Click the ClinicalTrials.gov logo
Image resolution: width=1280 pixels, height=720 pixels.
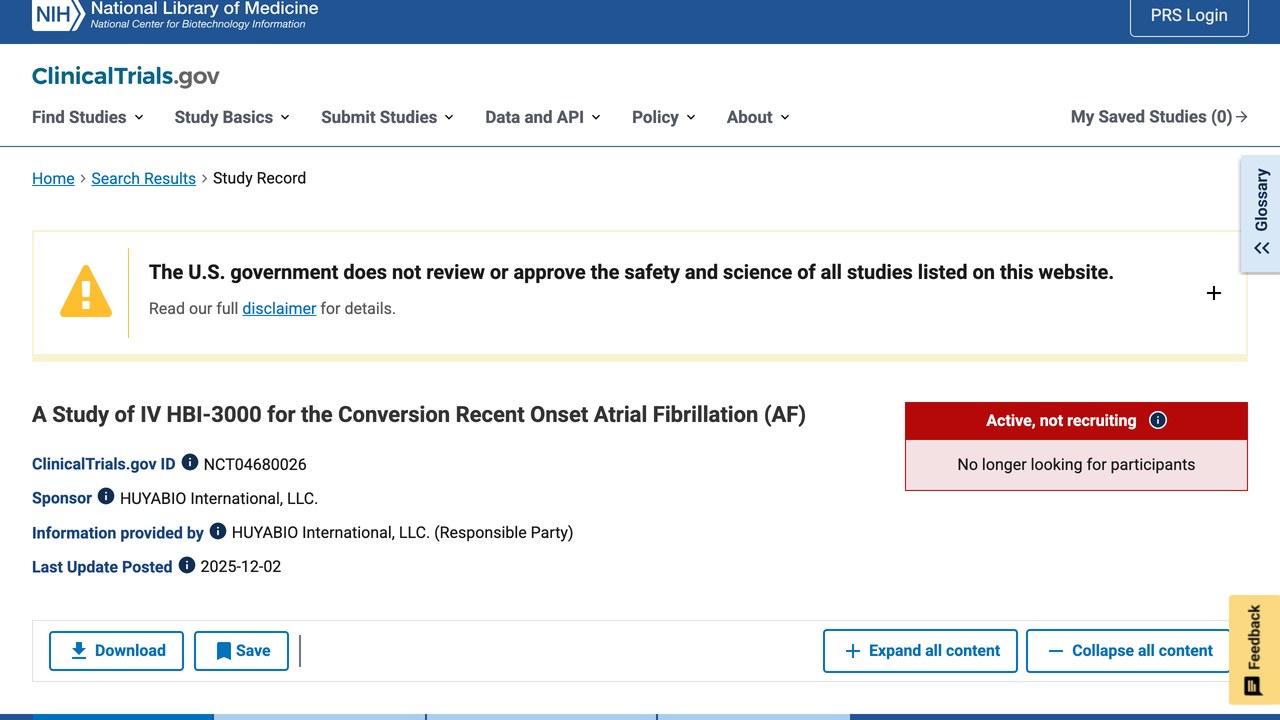(126, 76)
